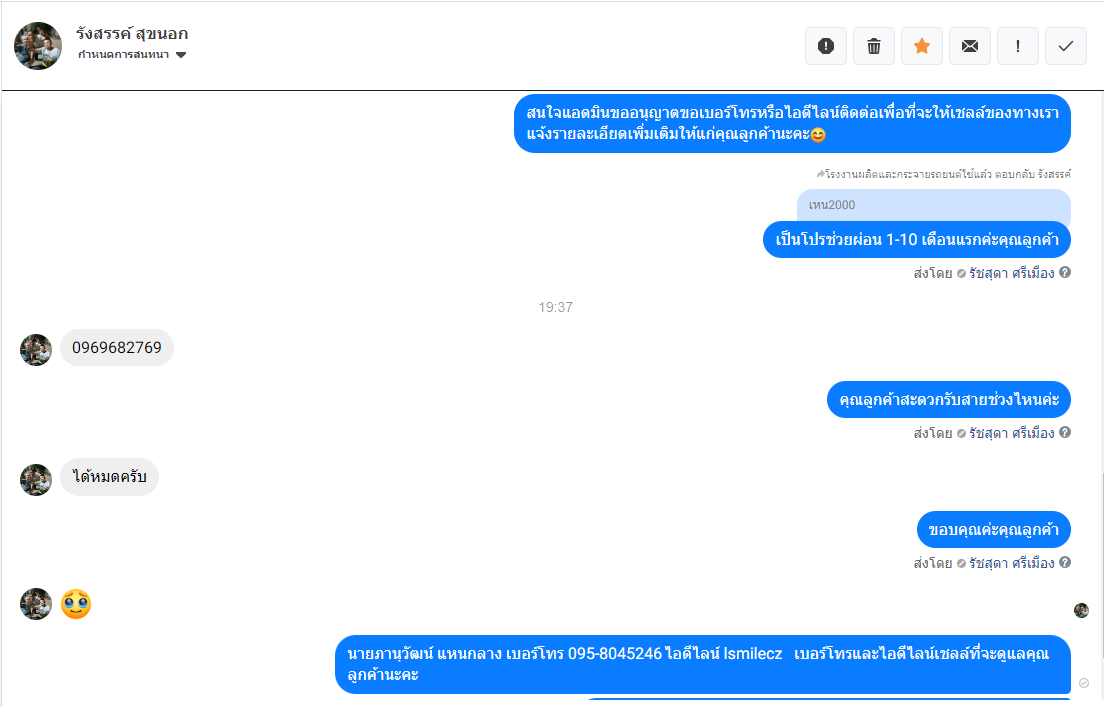Click help icon under ขอบคุณค่ะคุณลูกค้า message
Image resolution: width=1104 pixels, height=707 pixels.
tap(1065, 562)
